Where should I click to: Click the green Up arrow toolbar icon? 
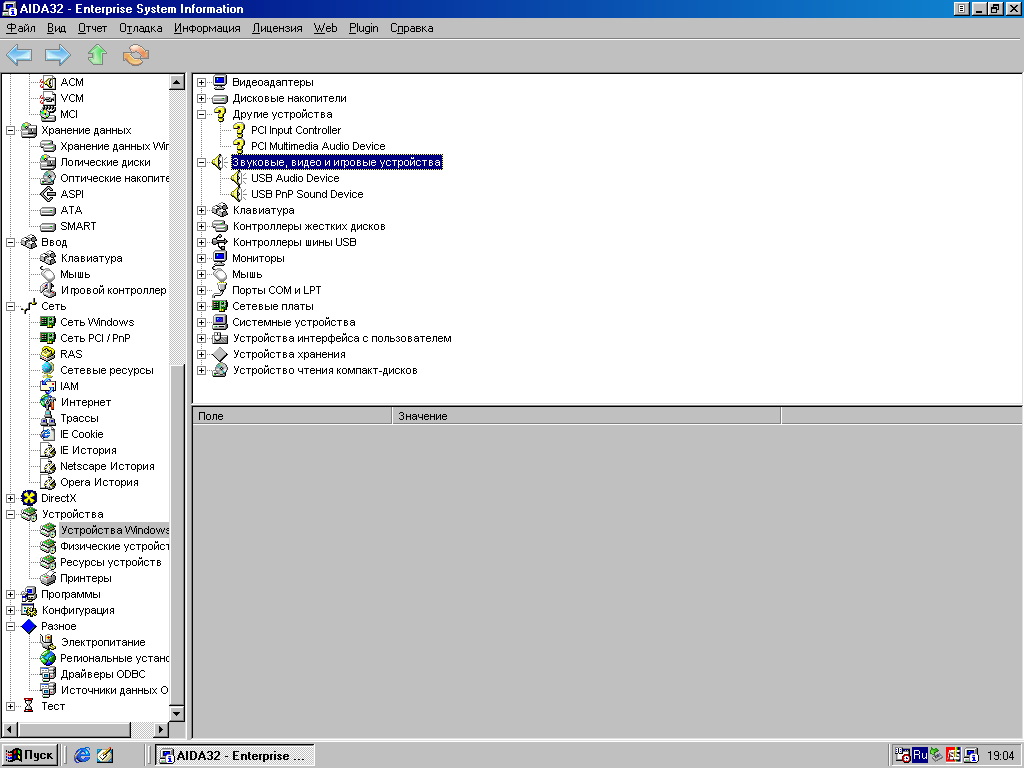click(x=97, y=55)
